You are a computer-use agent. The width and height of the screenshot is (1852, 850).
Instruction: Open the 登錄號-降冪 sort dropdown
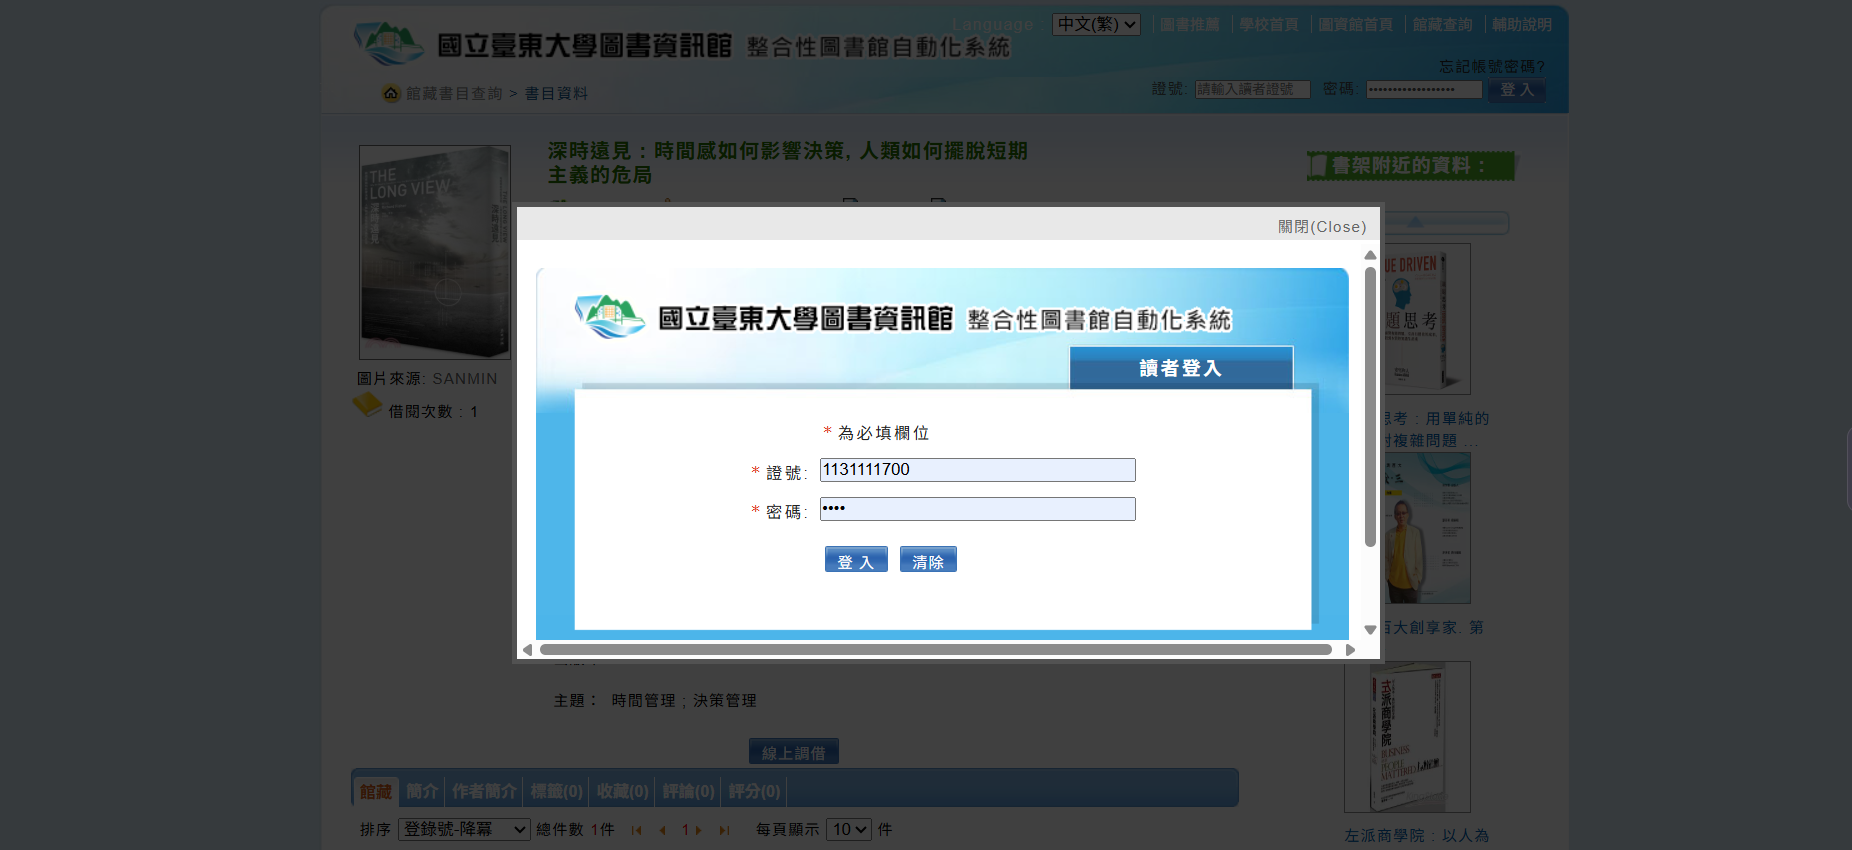click(464, 829)
